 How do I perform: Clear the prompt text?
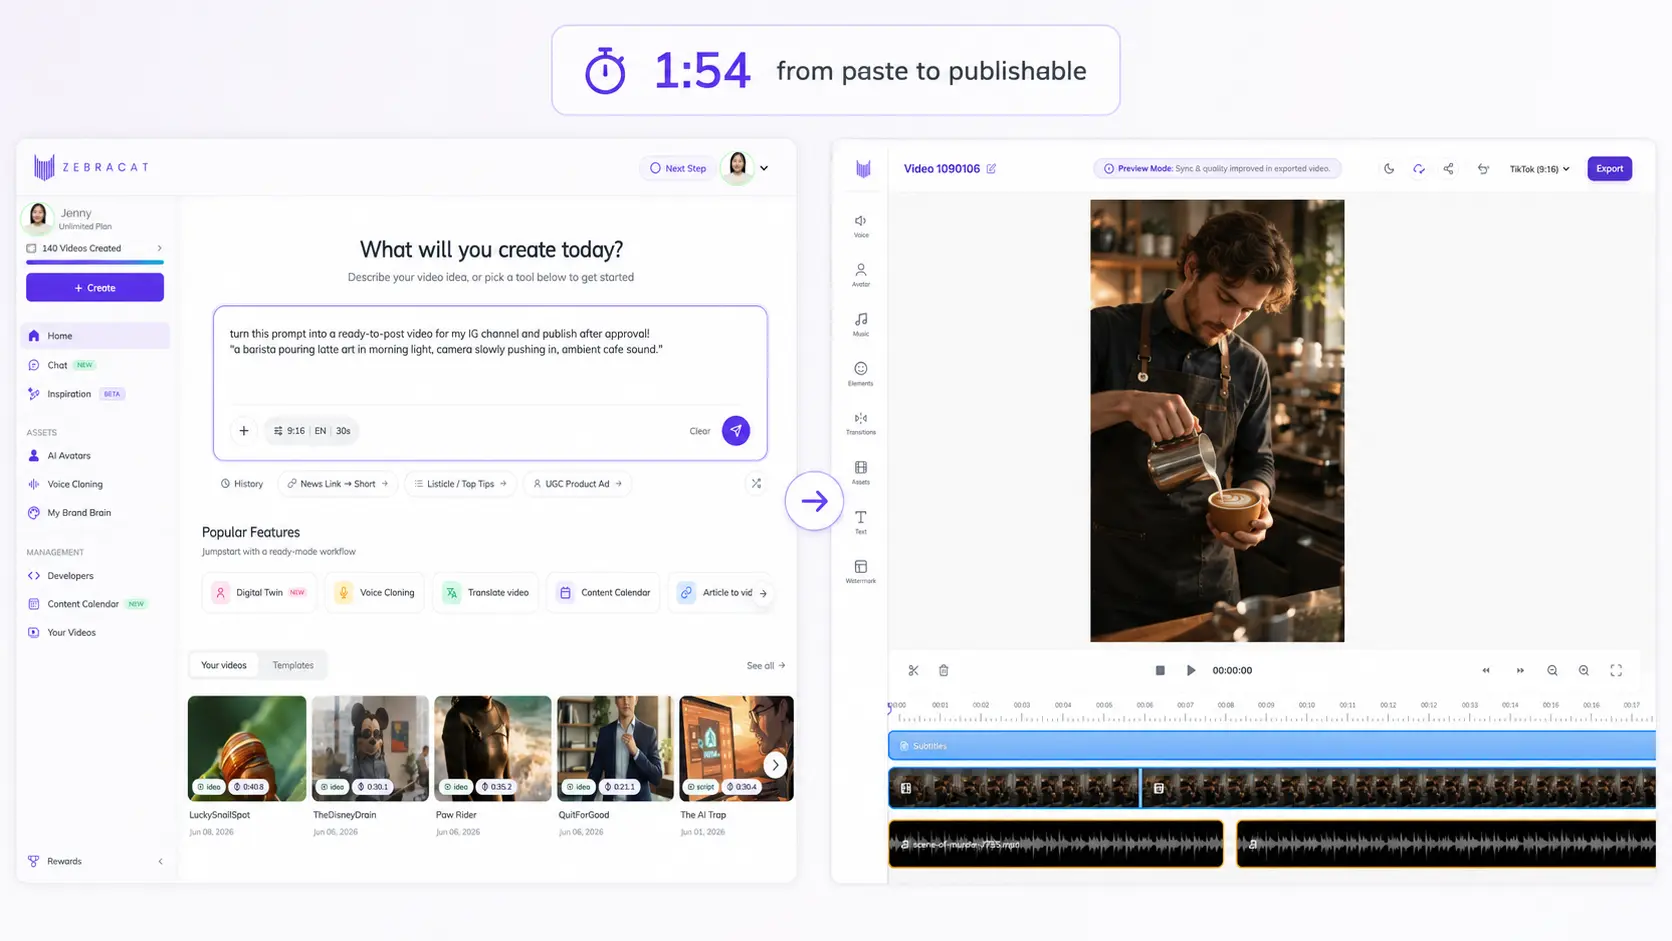(699, 431)
